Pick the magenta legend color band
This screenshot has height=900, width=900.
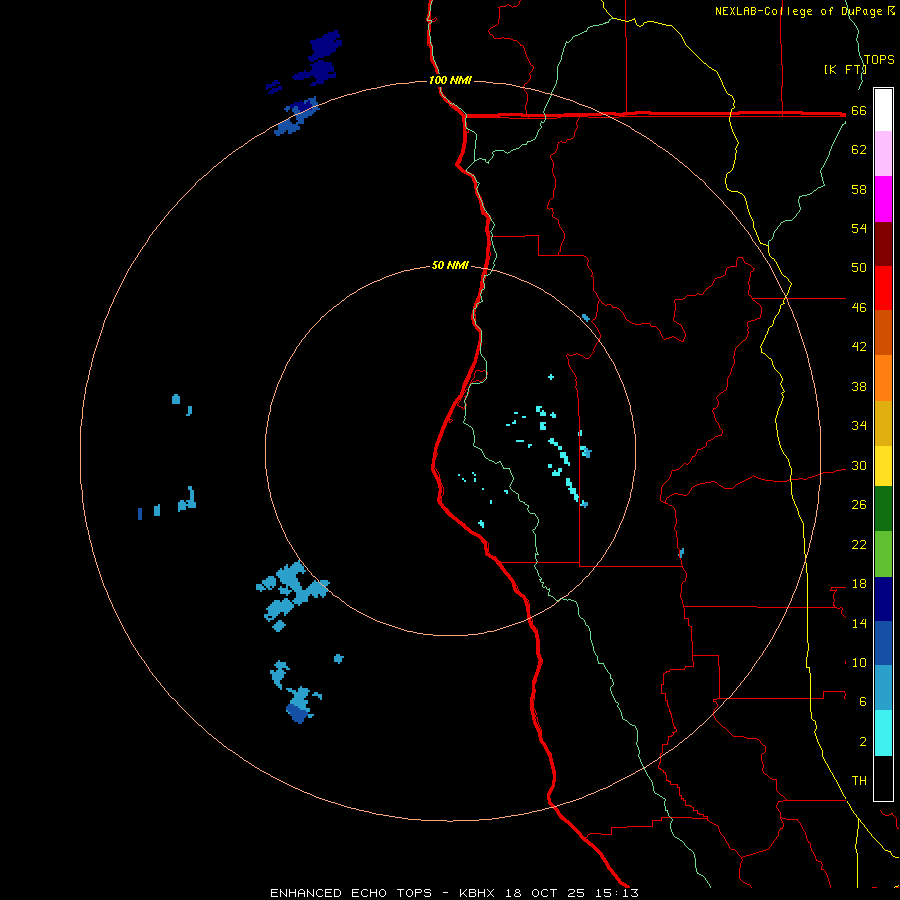(x=883, y=199)
